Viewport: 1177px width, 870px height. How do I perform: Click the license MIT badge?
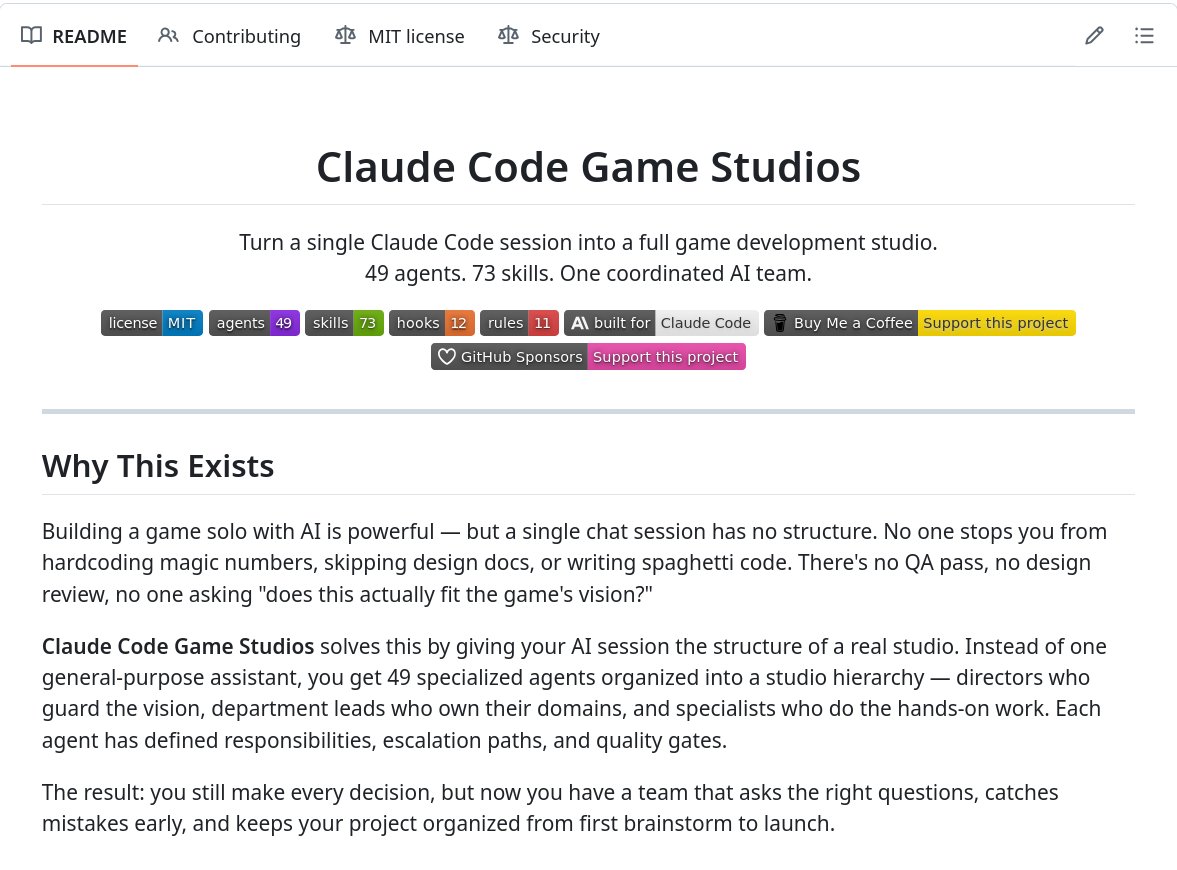(x=152, y=323)
